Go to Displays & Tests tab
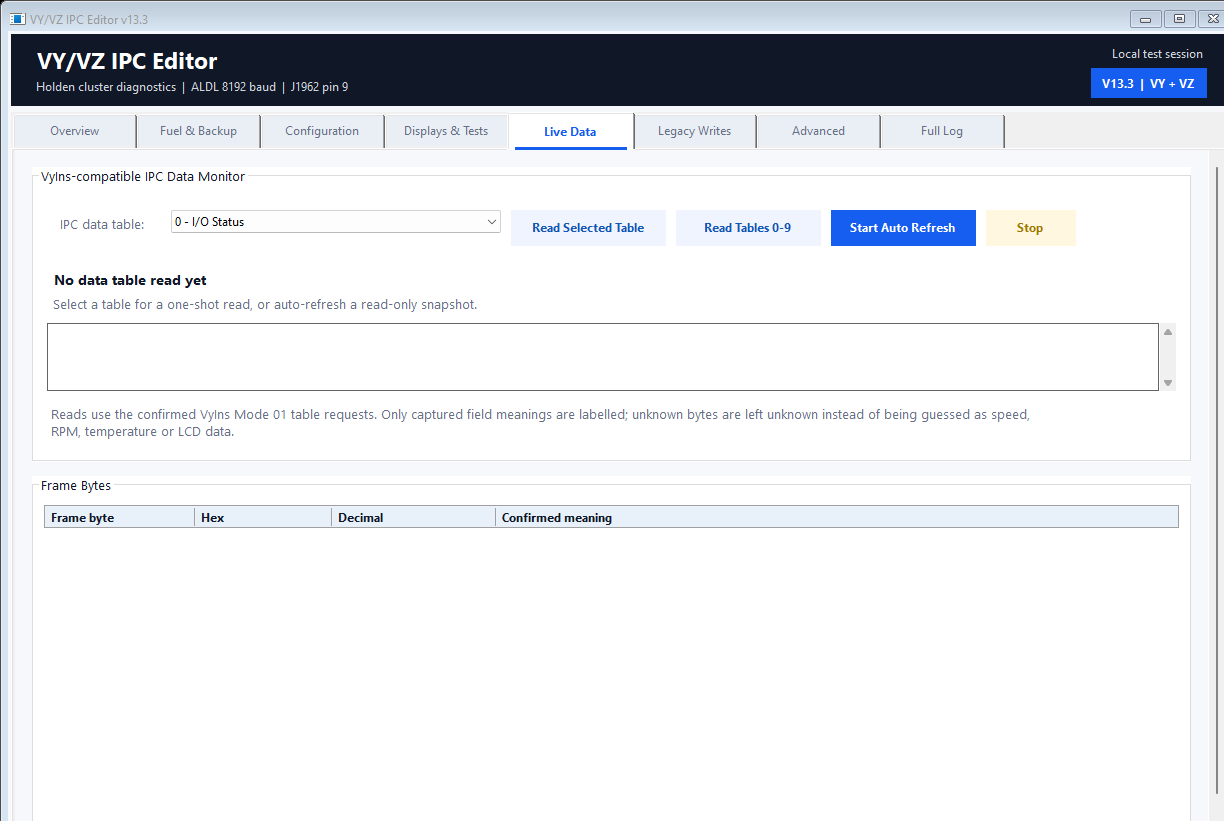Screen dimensions: 1224x821 click(x=446, y=131)
